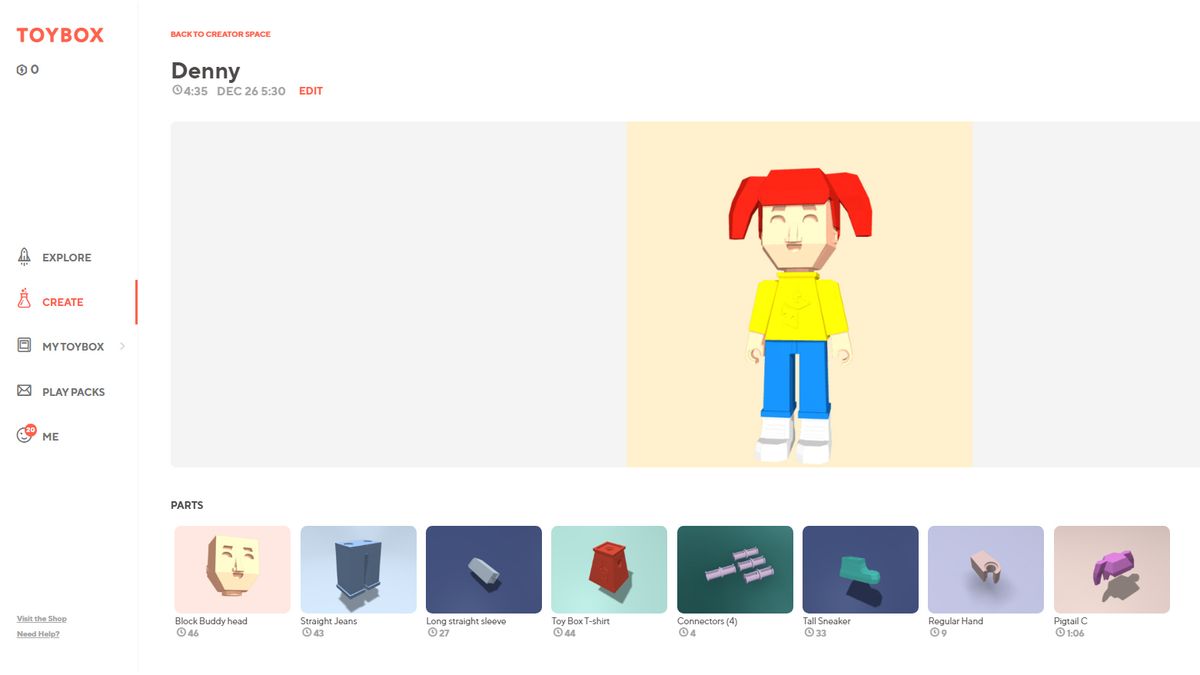
Task: Expand My Toybox with the chevron arrow
Action: click(x=122, y=346)
